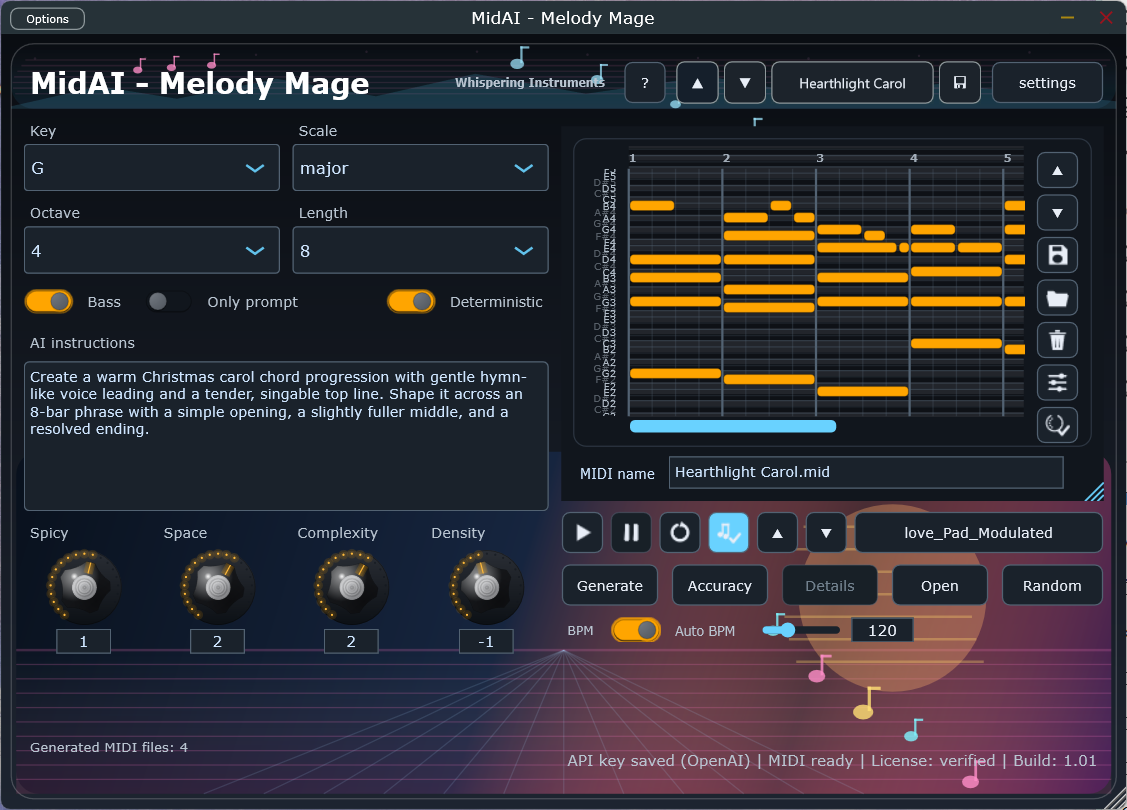Screen dimensions: 1127x810
Task: Minimize the MidAI window
Action: point(1067,17)
